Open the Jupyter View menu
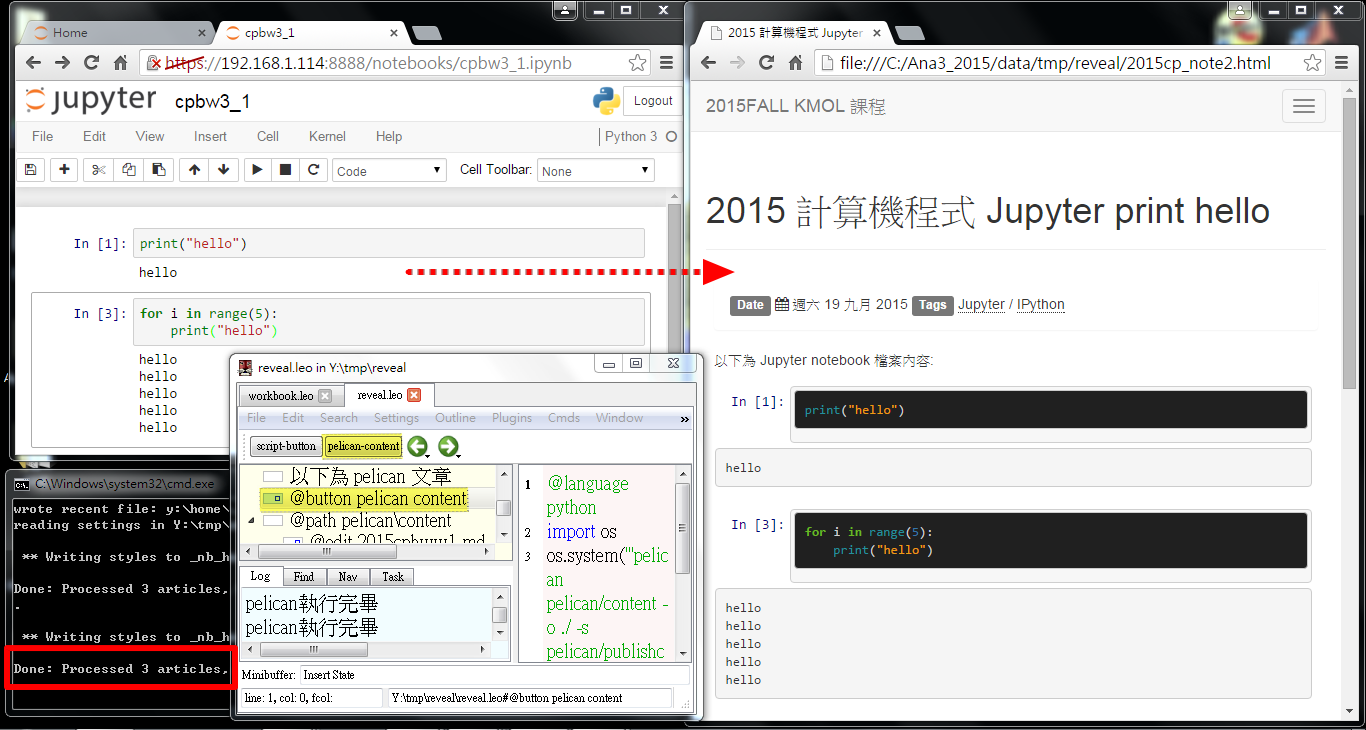 click(x=150, y=136)
